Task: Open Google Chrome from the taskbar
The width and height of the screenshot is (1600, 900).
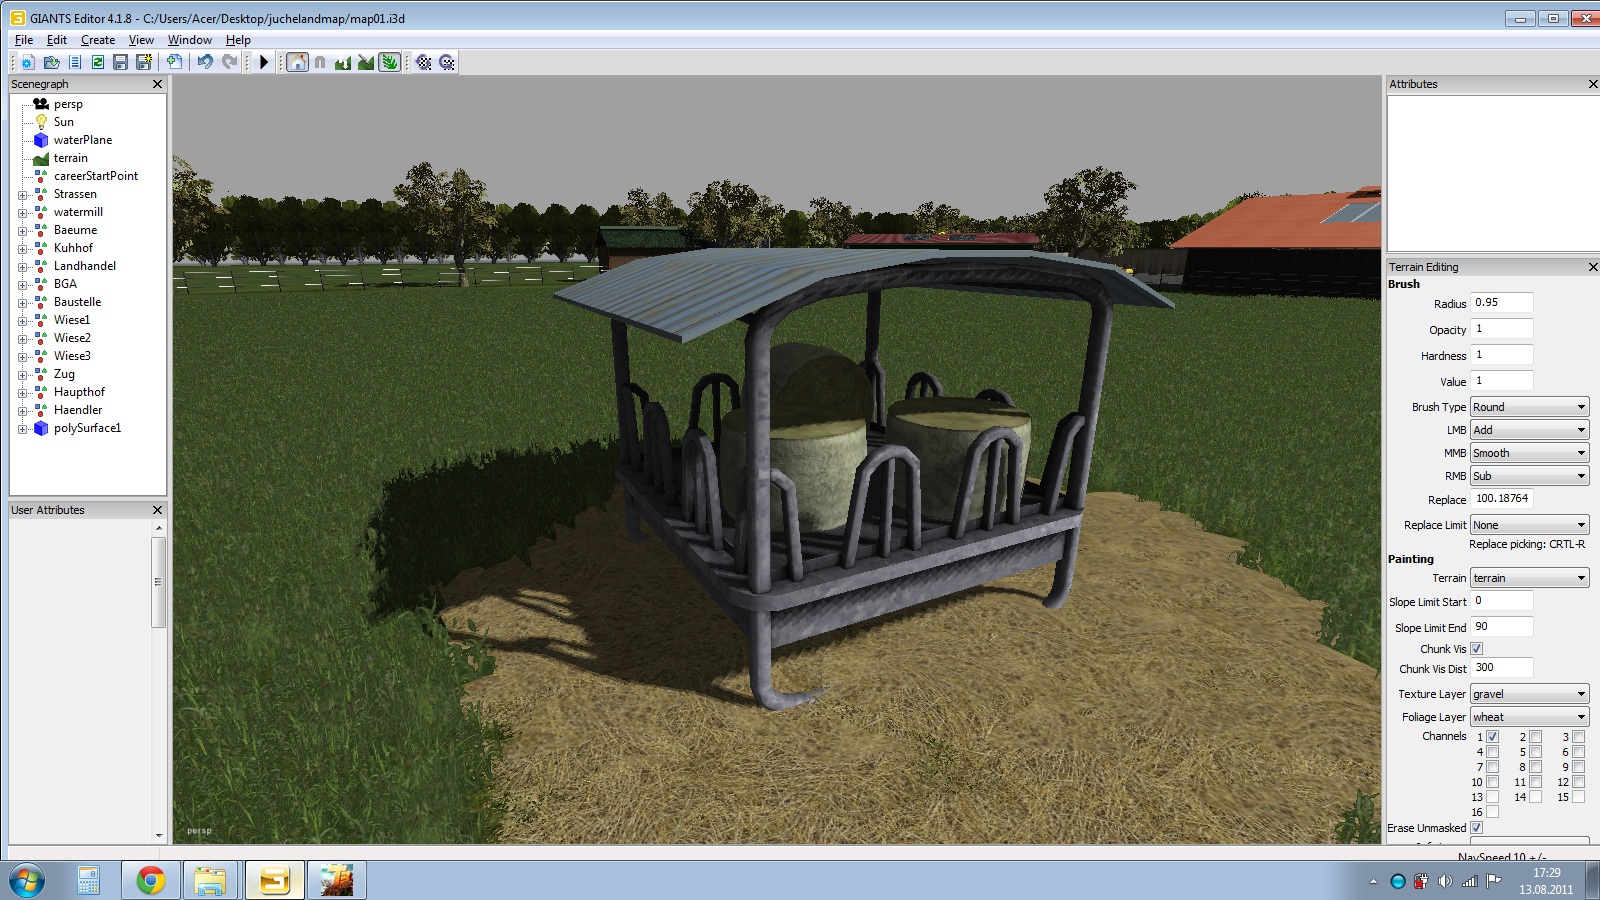Action: tap(151, 880)
